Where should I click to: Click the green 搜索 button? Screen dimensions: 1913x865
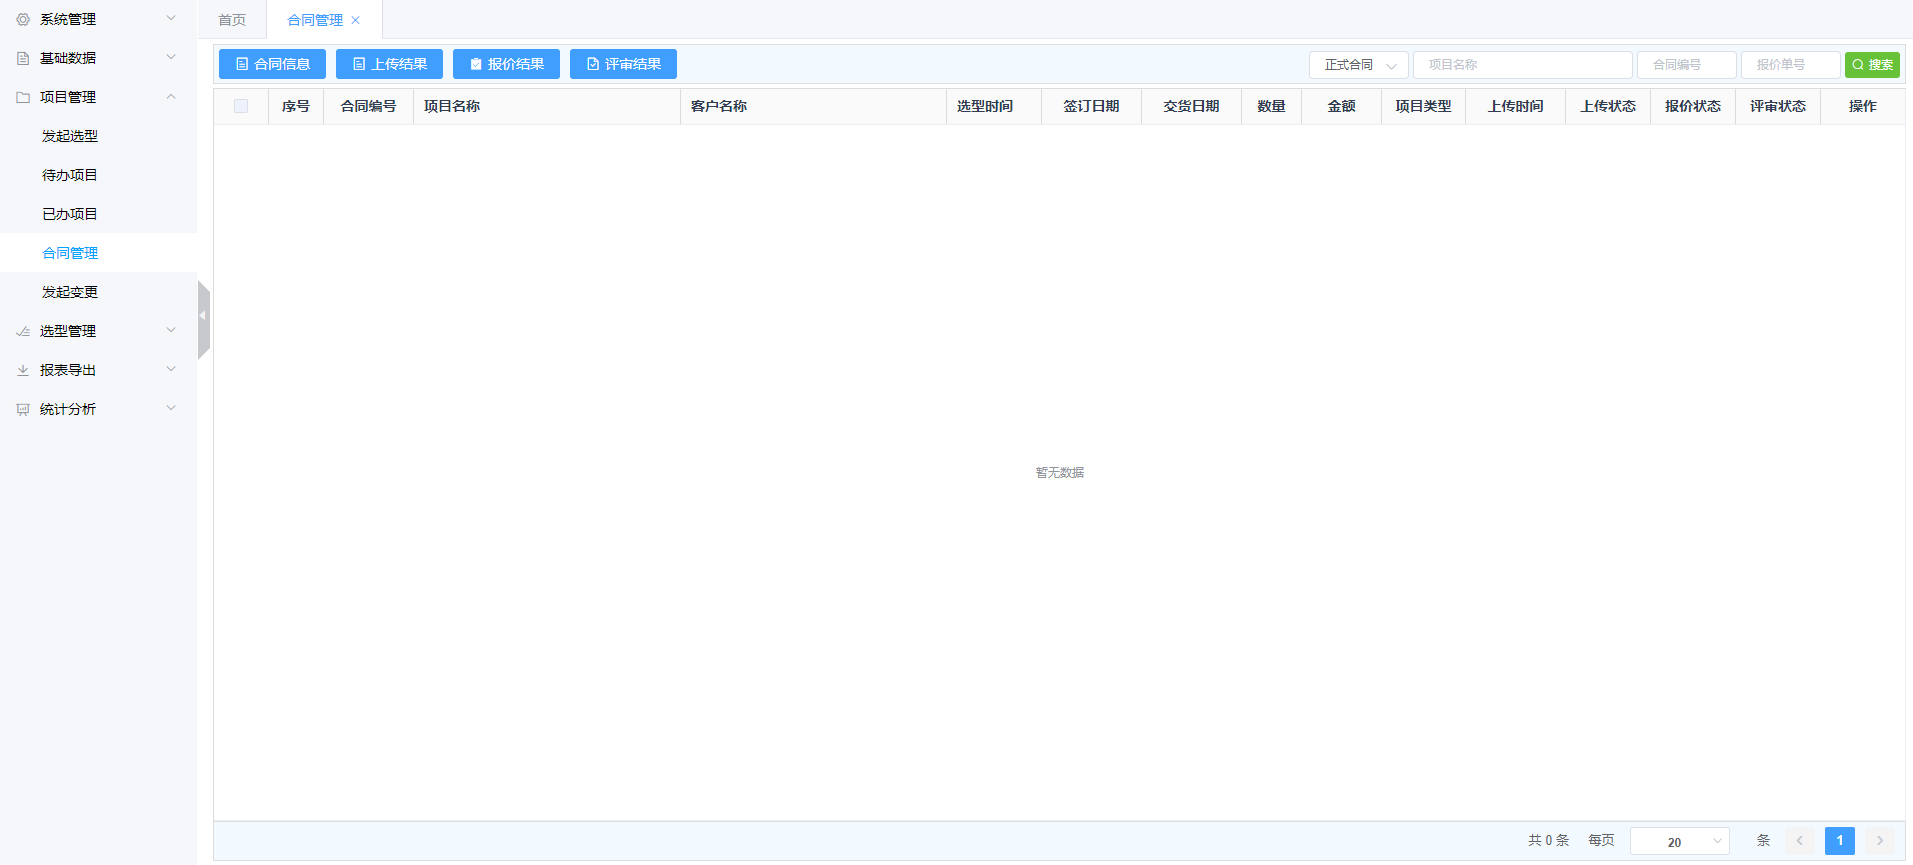click(1871, 65)
